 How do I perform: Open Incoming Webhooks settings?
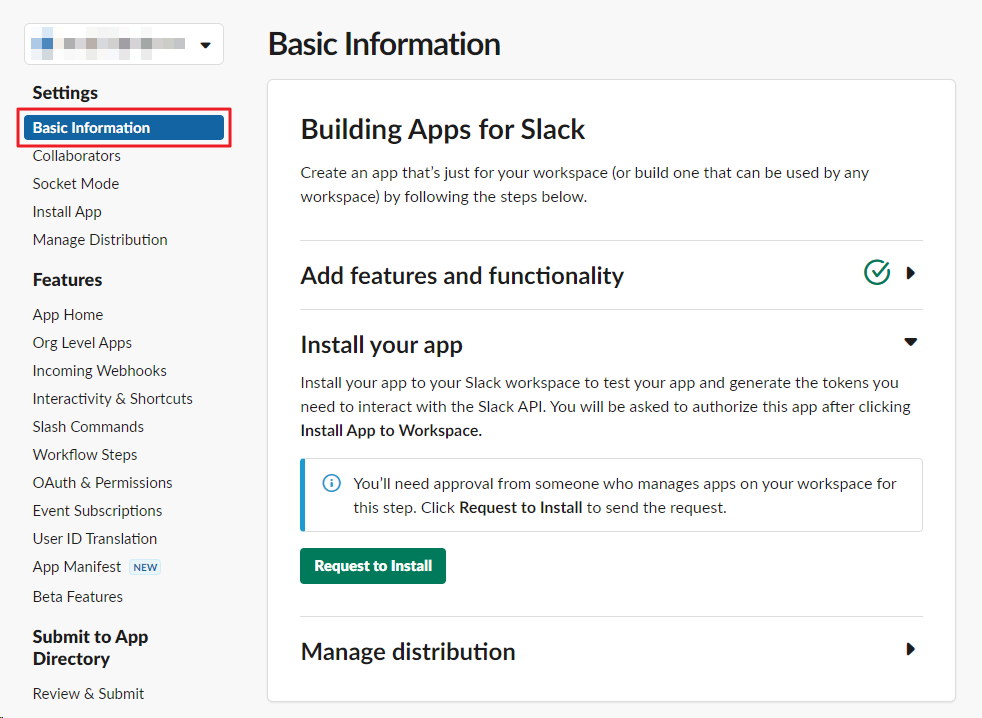(100, 371)
